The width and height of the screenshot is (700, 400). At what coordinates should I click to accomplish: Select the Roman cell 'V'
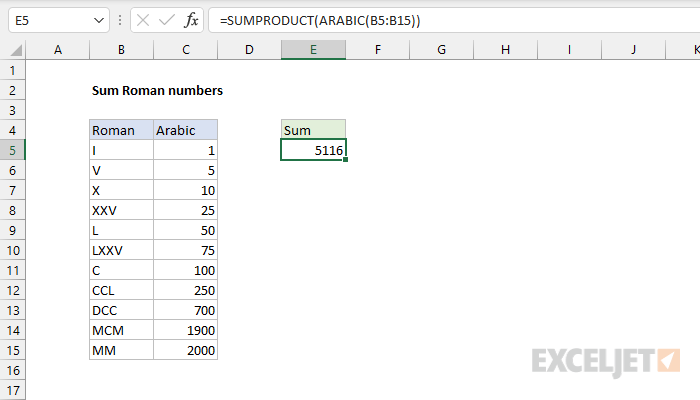pos(121,171)
